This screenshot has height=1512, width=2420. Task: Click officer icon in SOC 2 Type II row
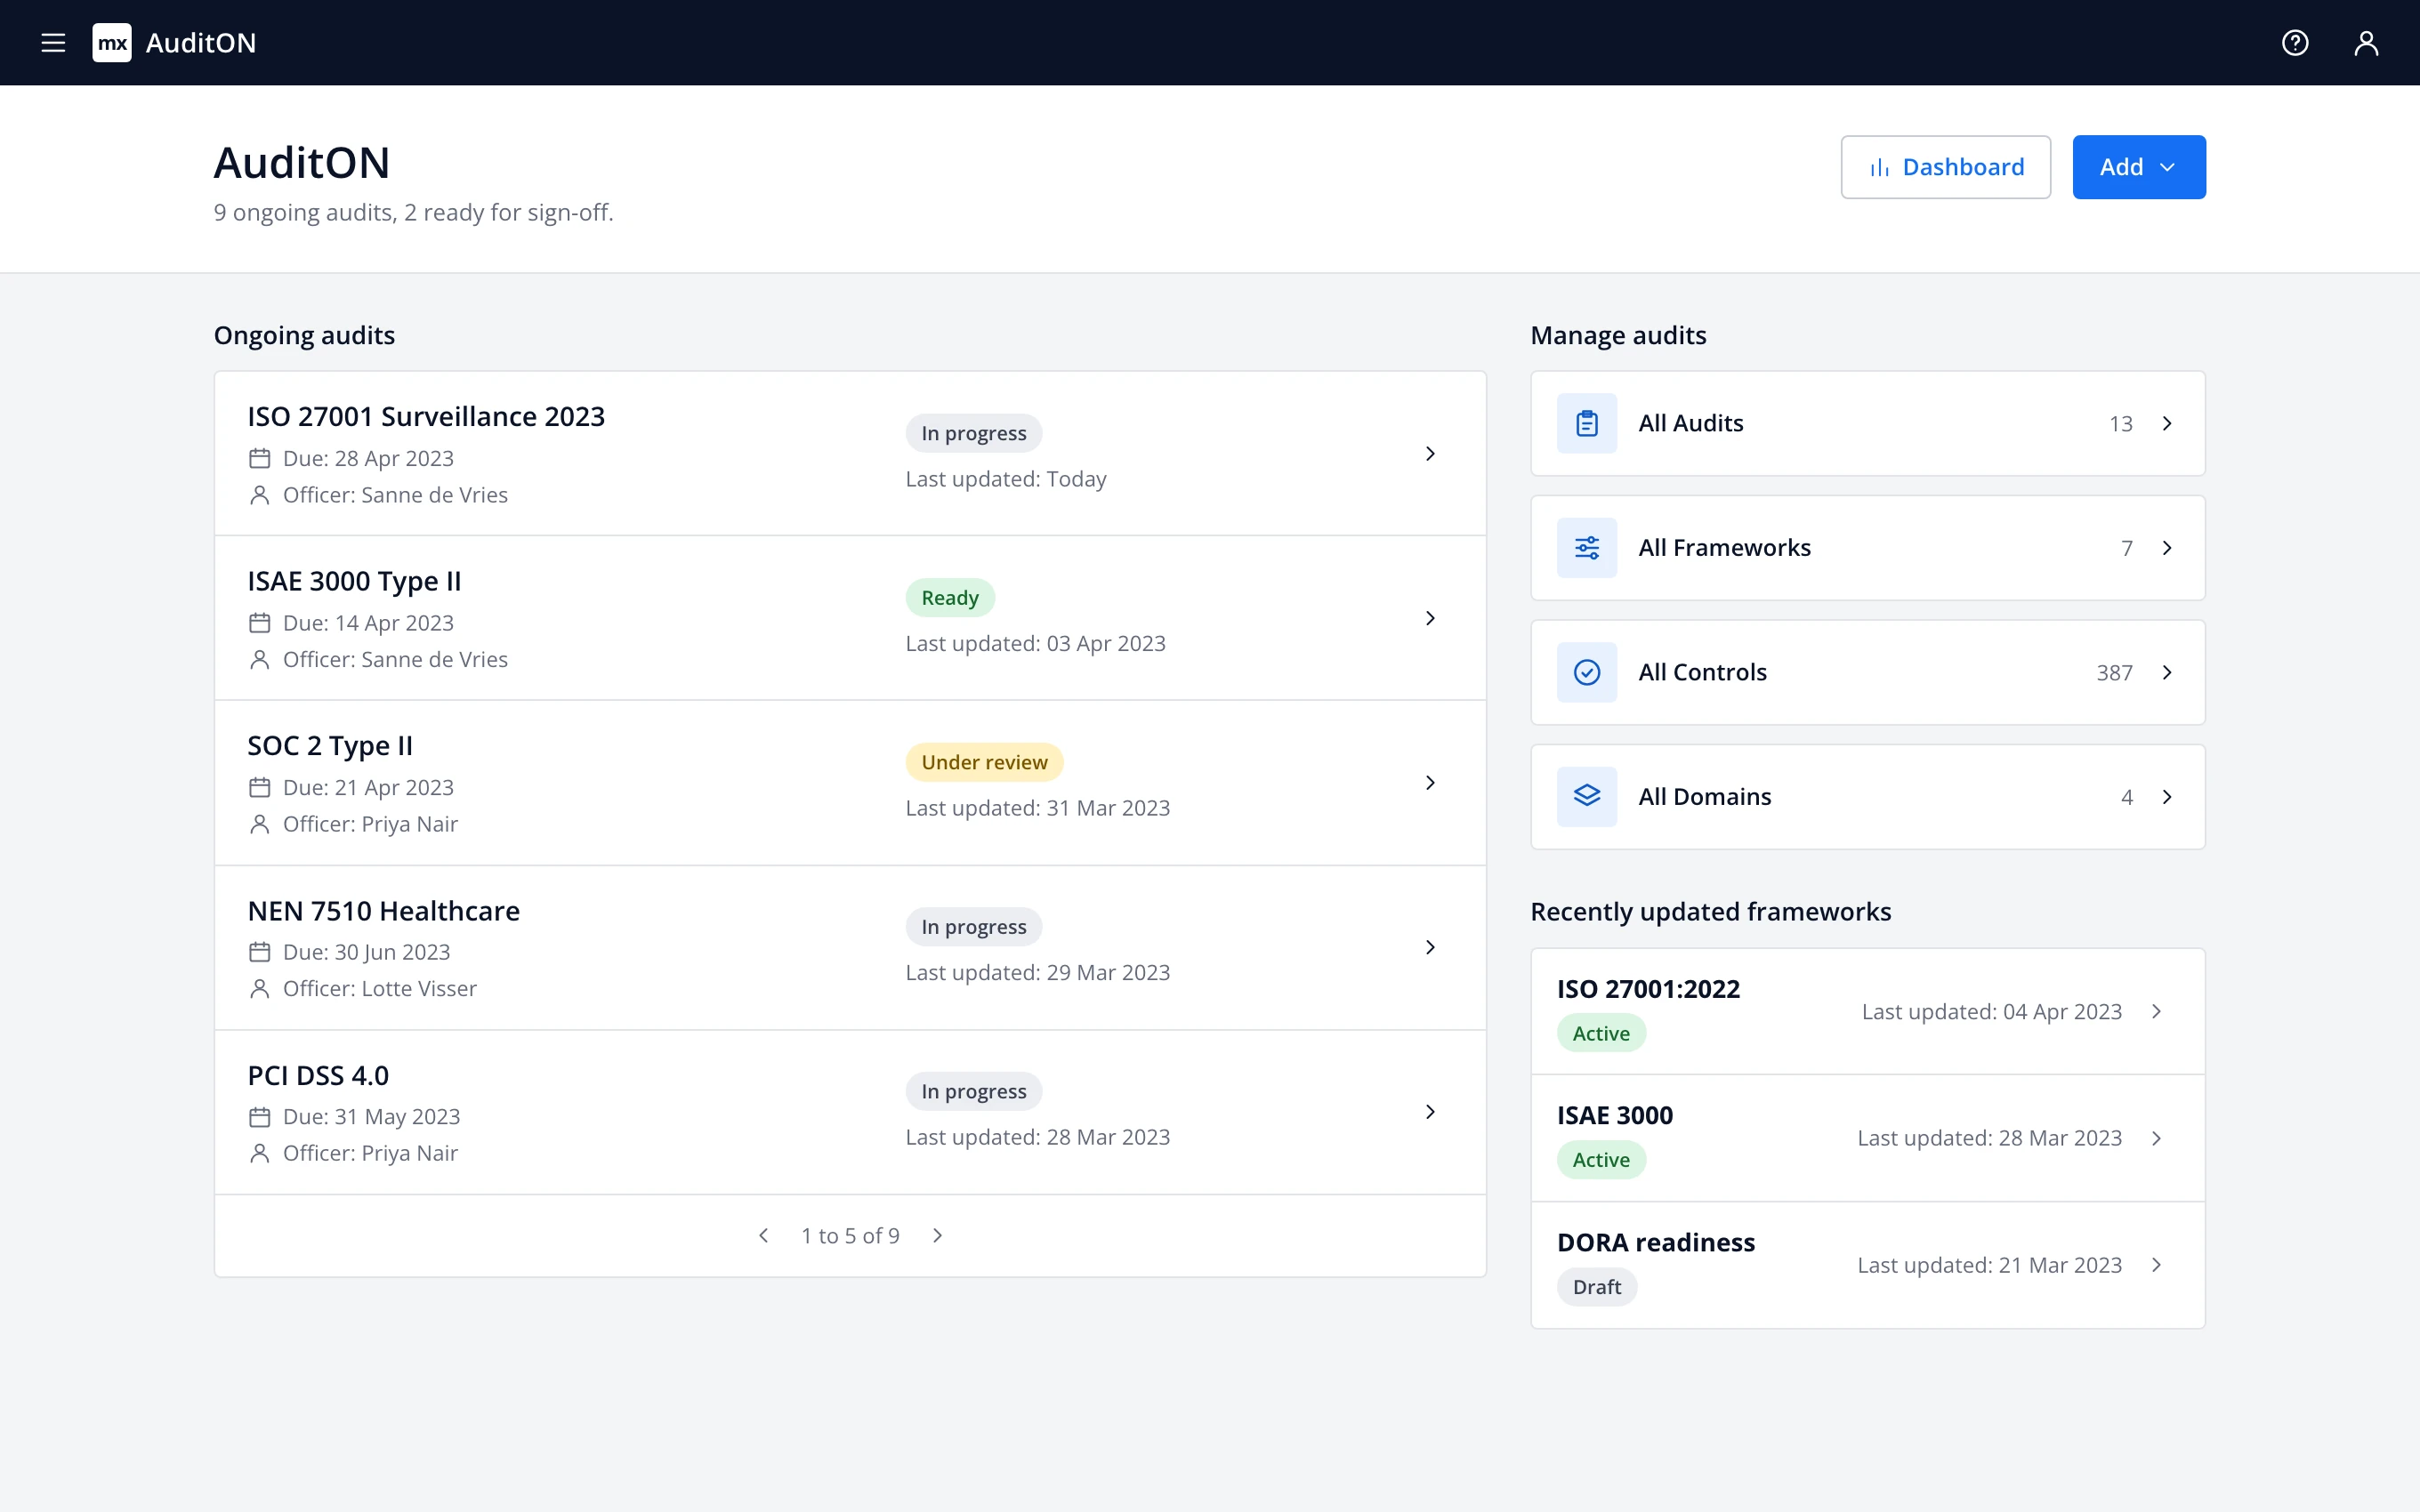(x=260, y=824)
